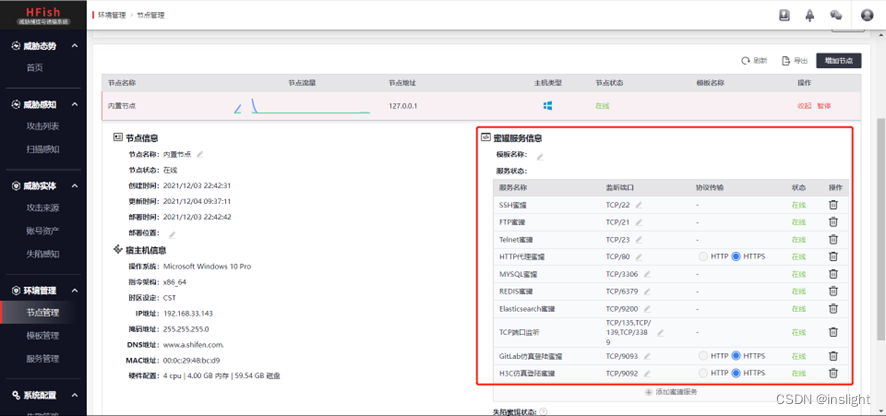Edit the TCP/3306 MYSQL port

(x=647, y=274)
